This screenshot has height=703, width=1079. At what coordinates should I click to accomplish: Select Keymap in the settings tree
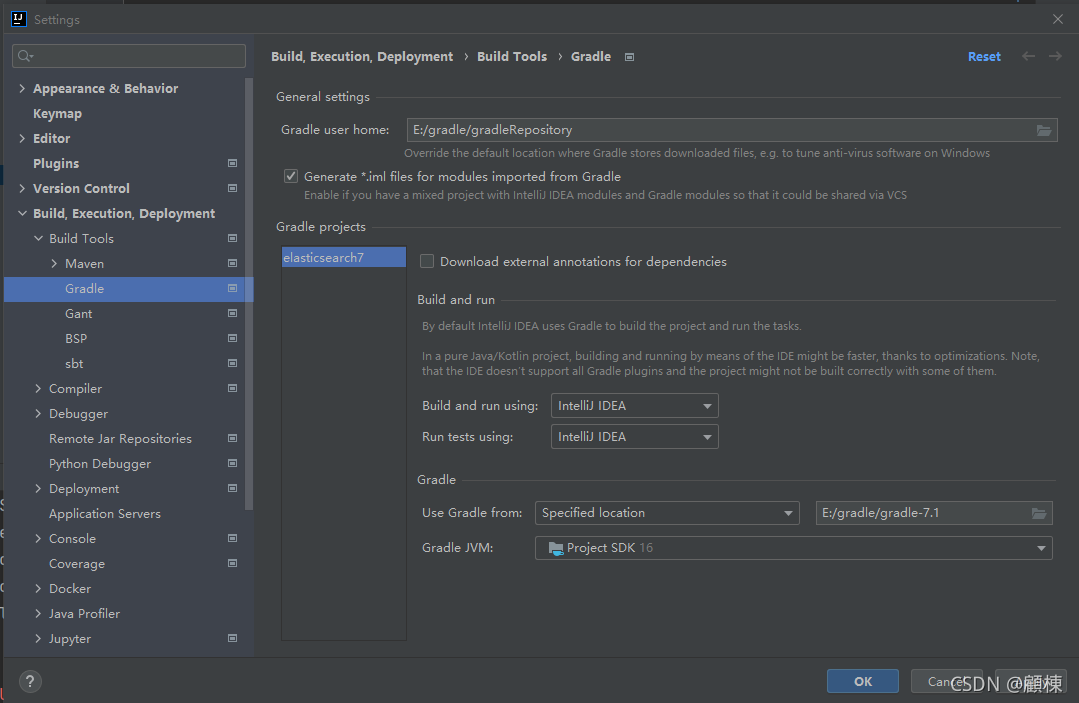(x=57, y=113)
